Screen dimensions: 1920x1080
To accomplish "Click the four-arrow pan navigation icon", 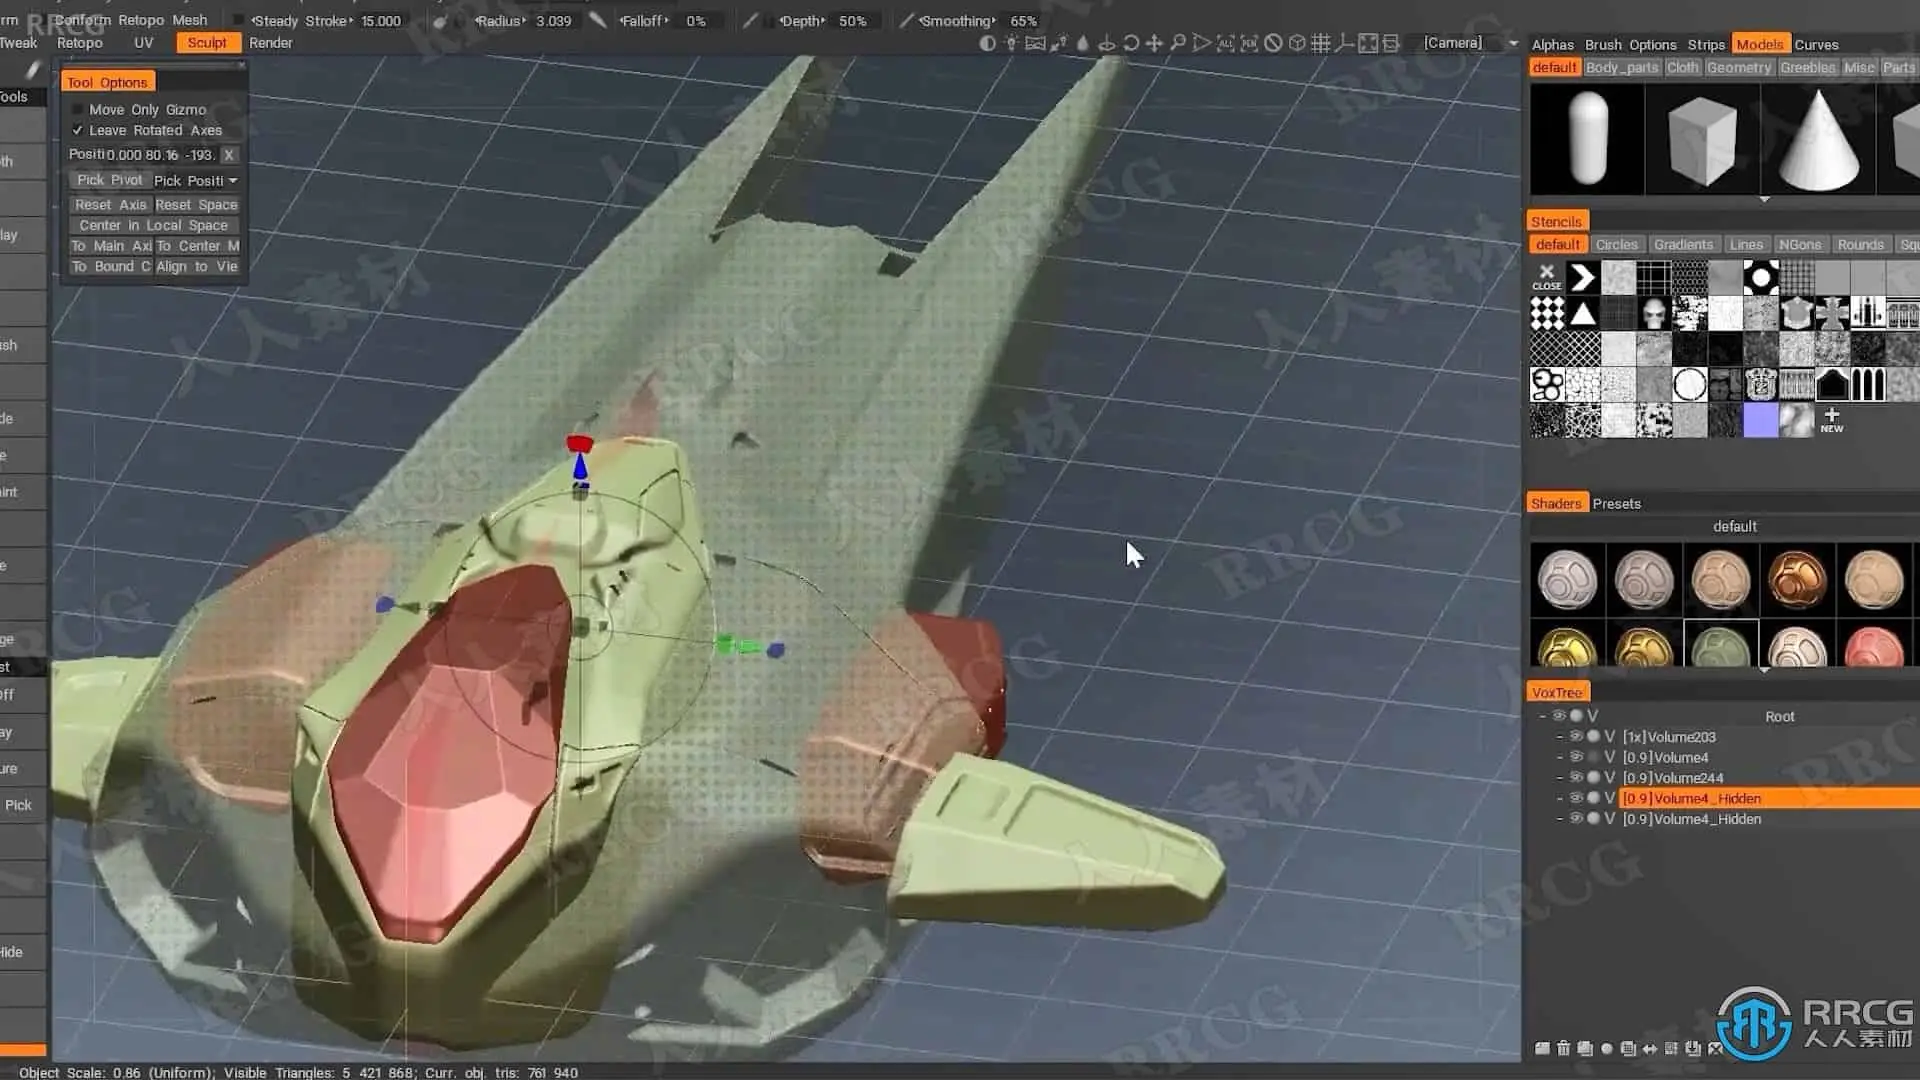I will [1154, 43].
